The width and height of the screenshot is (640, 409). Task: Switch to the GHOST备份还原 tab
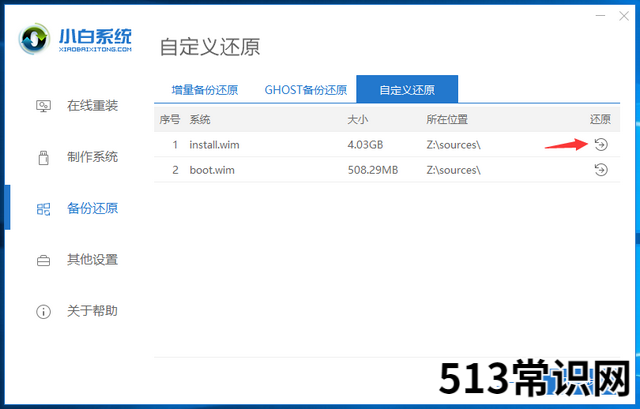click(306, 90)
